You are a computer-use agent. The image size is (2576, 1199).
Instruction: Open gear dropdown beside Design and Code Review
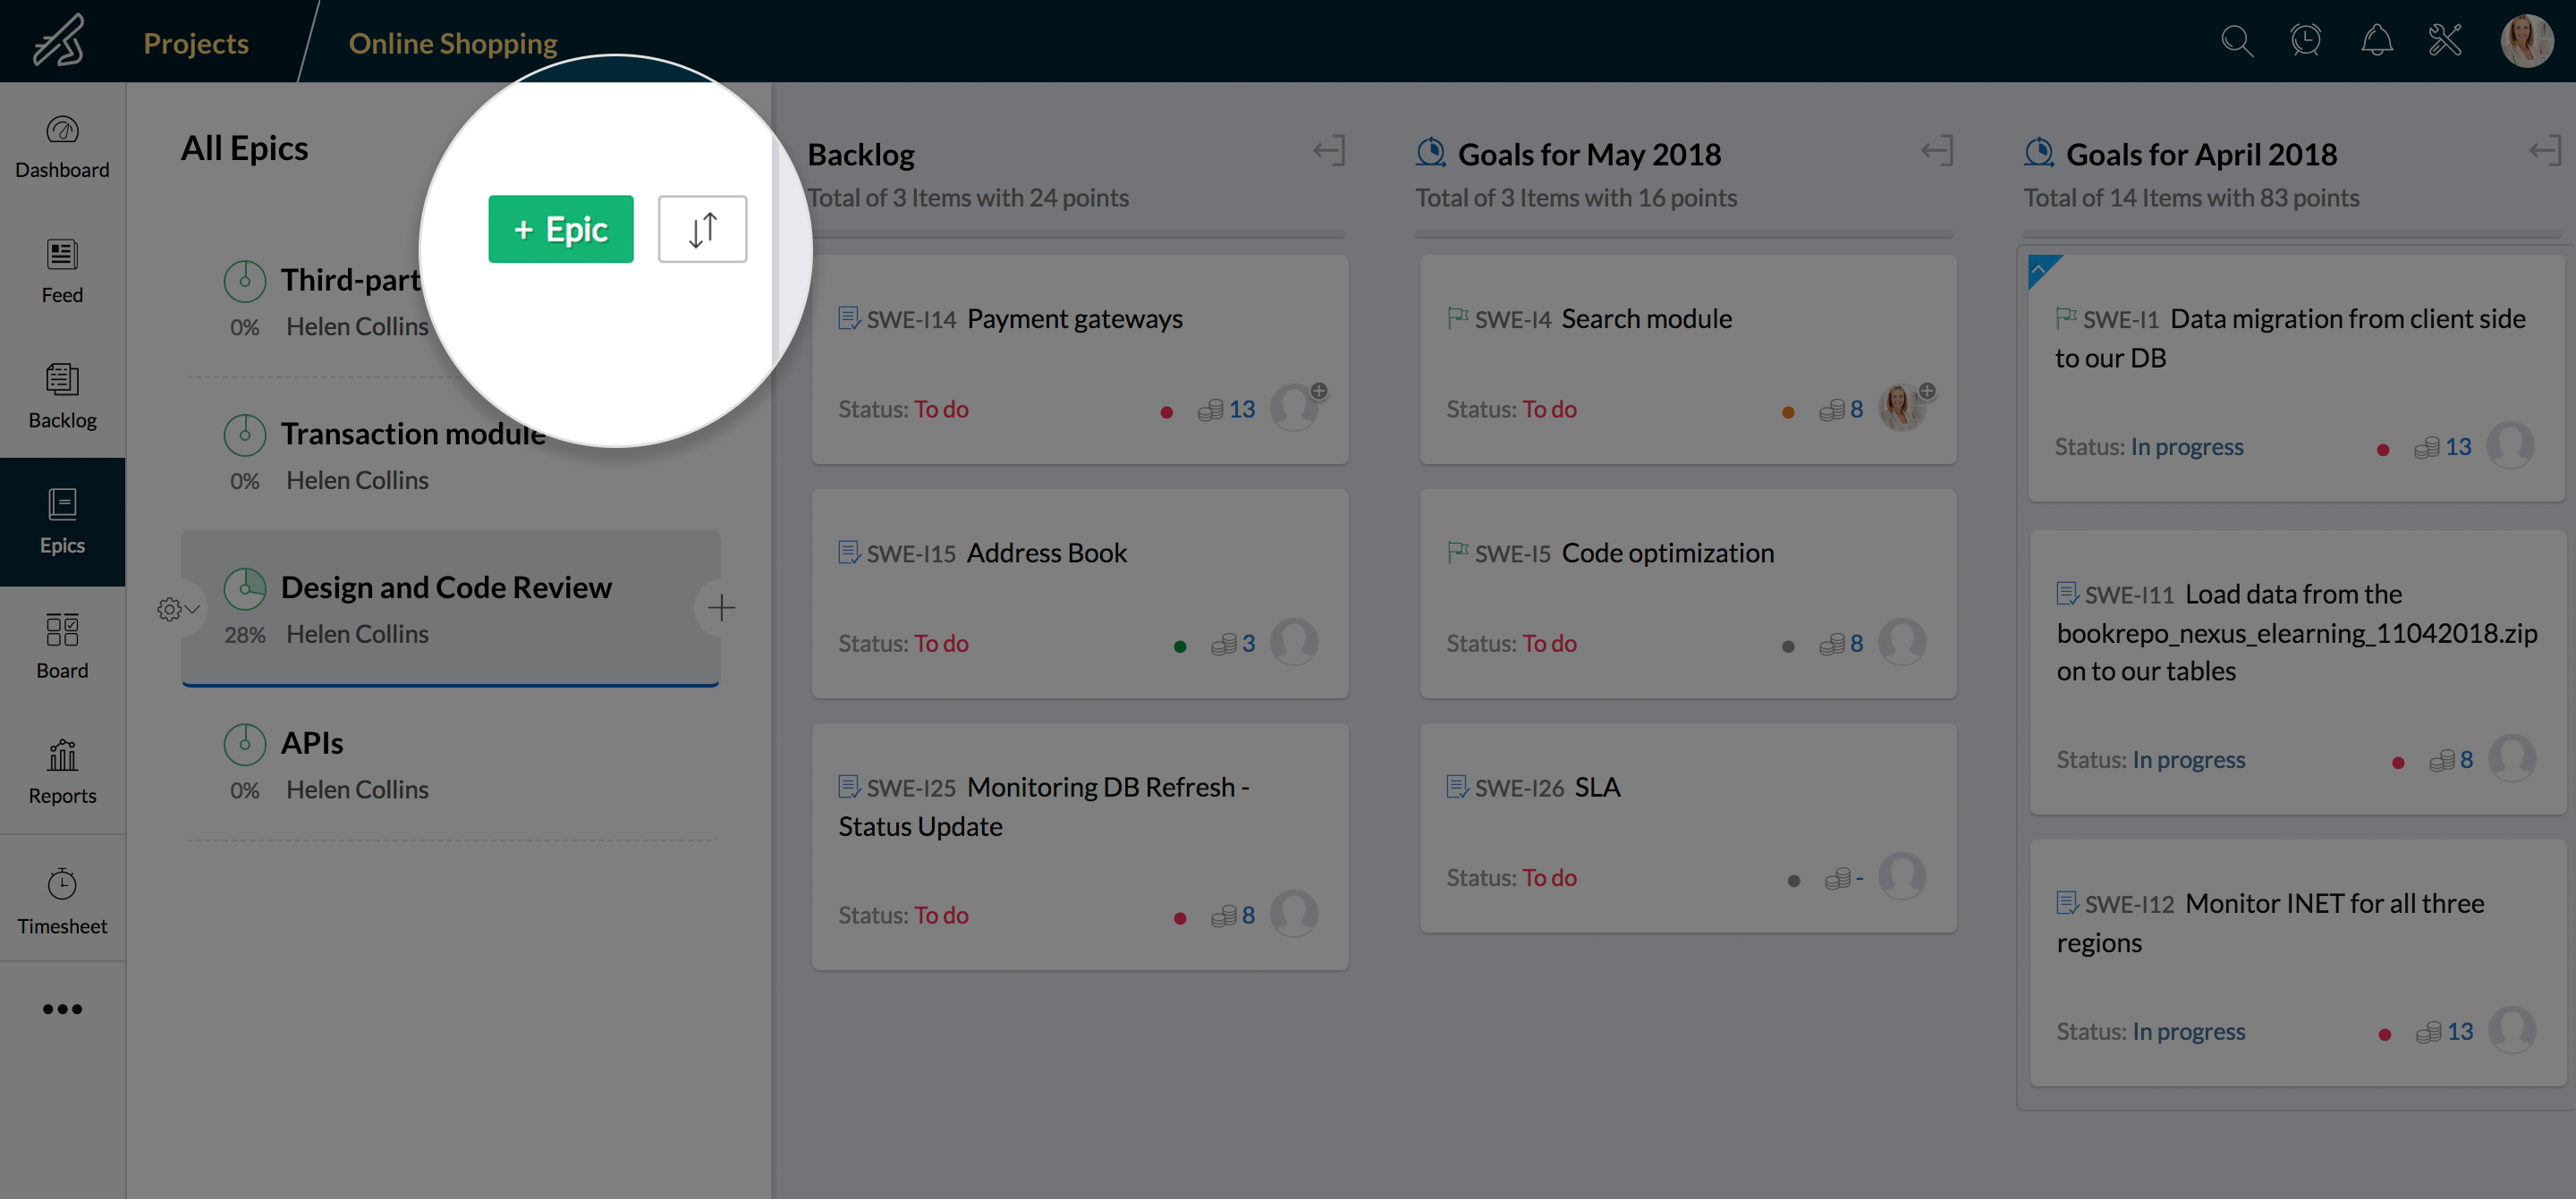click(x=177, y=609)
